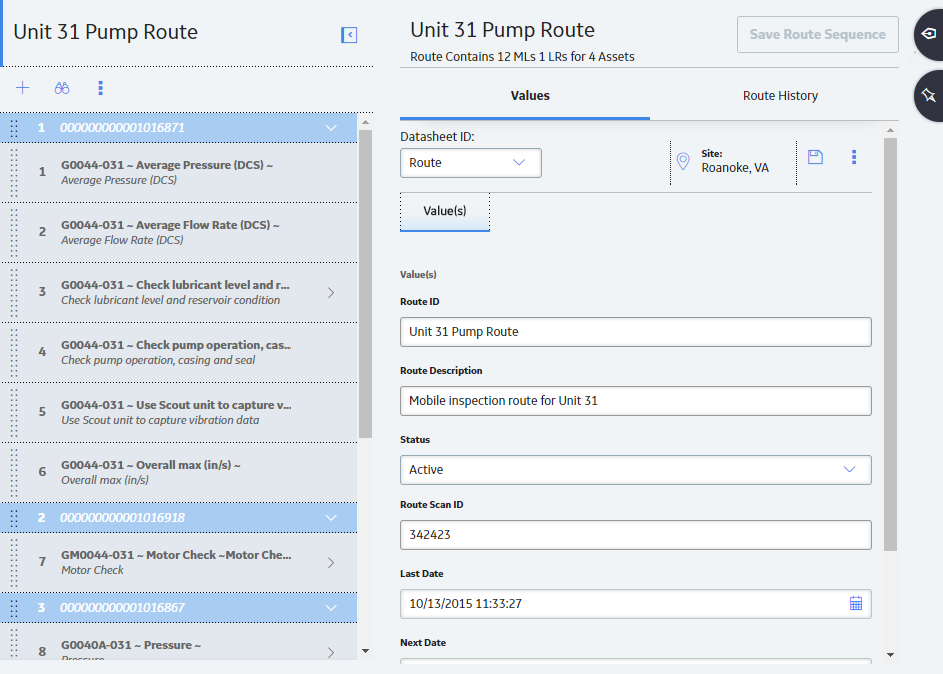The width and height of the screenshot is (943, 674).
Task: Expand G0040A-031 Pressure row arrow
Action: coord(331,652)
